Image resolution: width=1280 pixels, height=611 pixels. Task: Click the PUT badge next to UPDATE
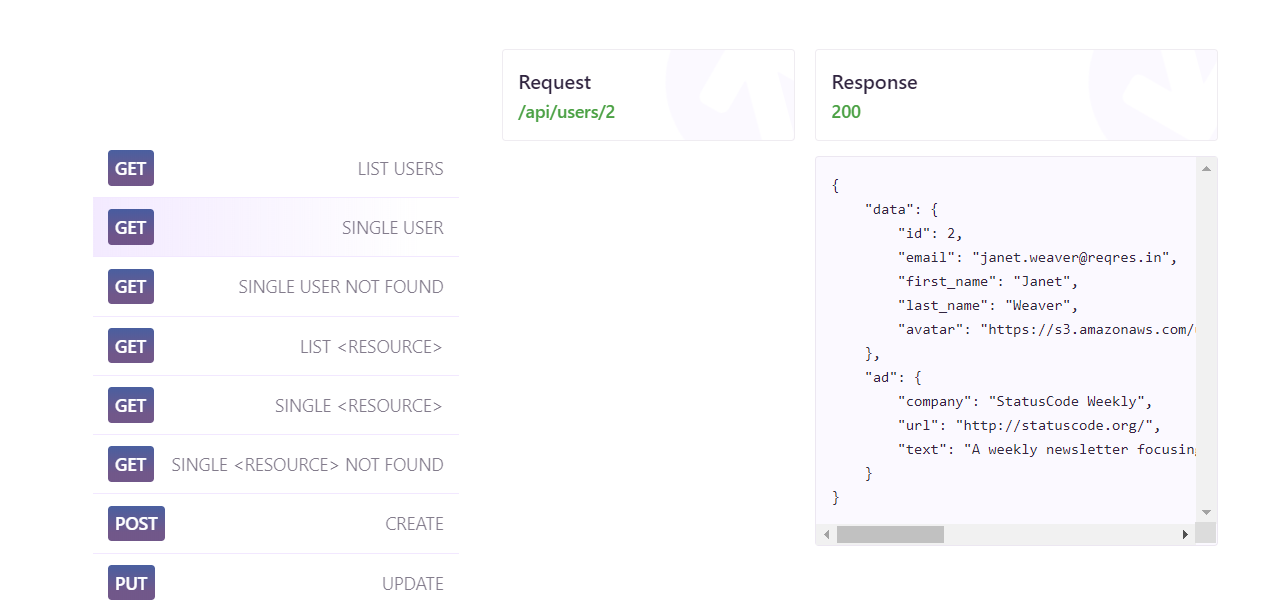point(131,582)
